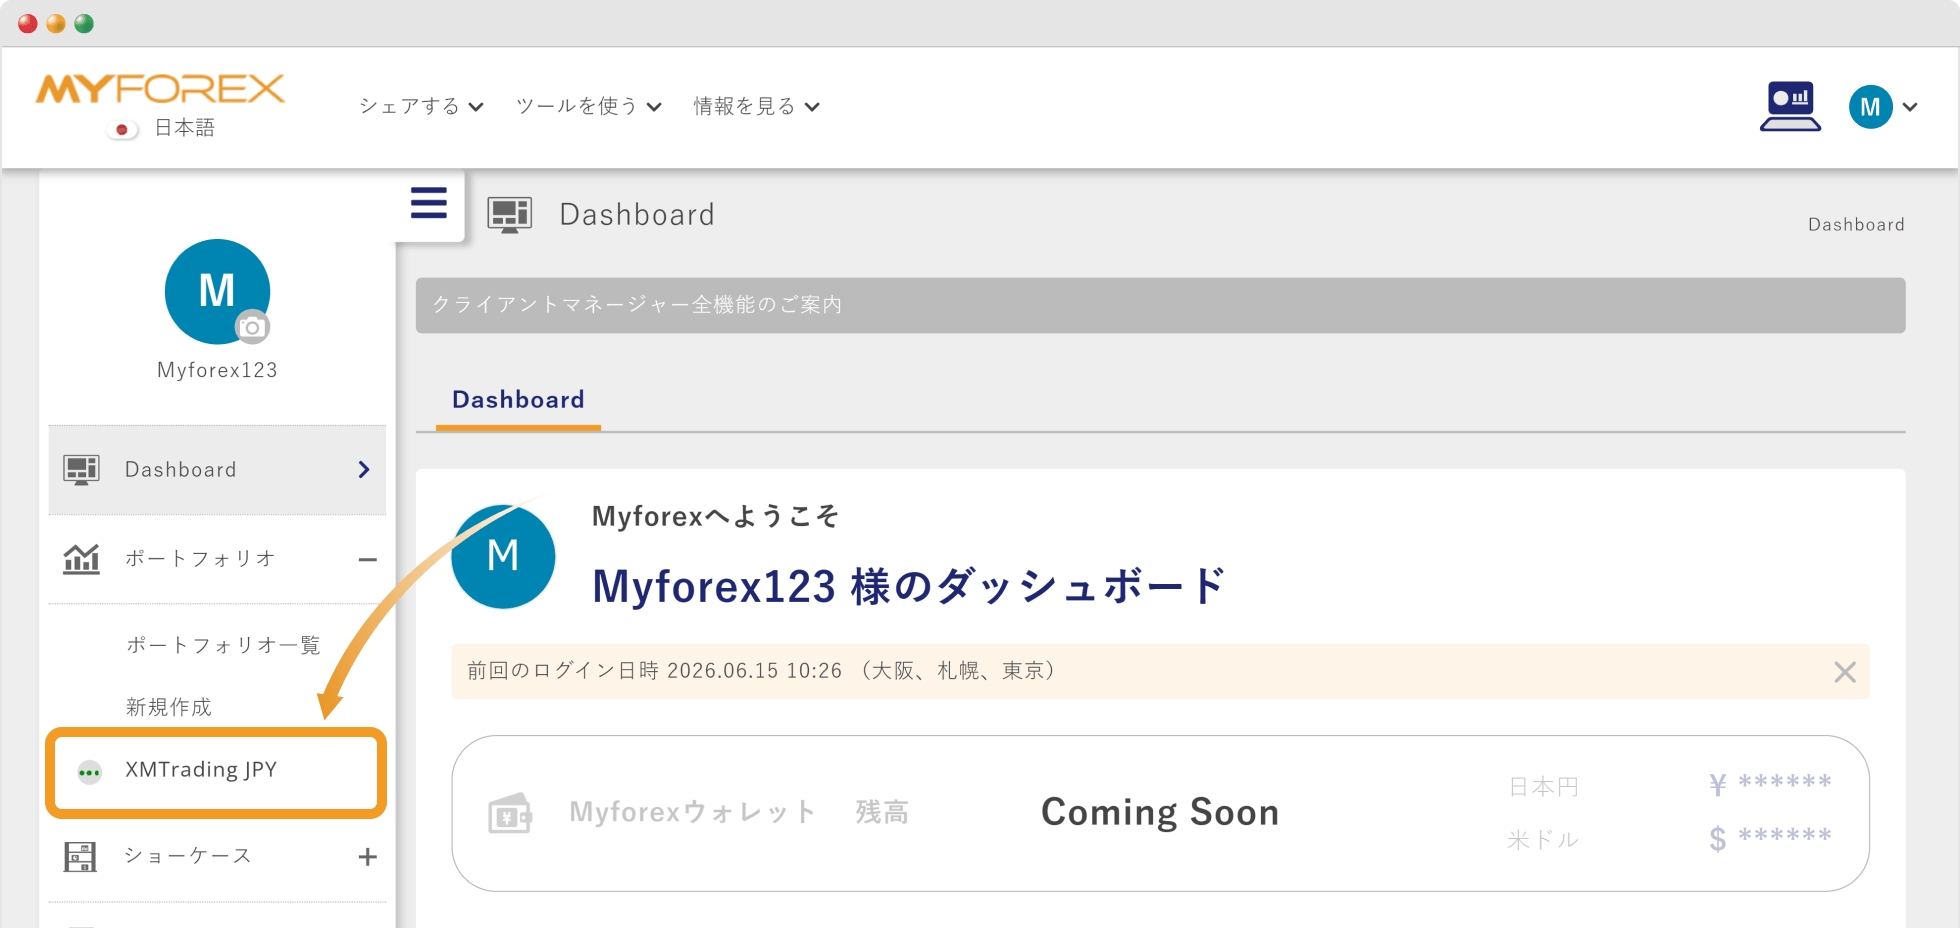Click the ポートフォリオ sidebar label
Screen dimensions: 1960x928
point(200,559)
